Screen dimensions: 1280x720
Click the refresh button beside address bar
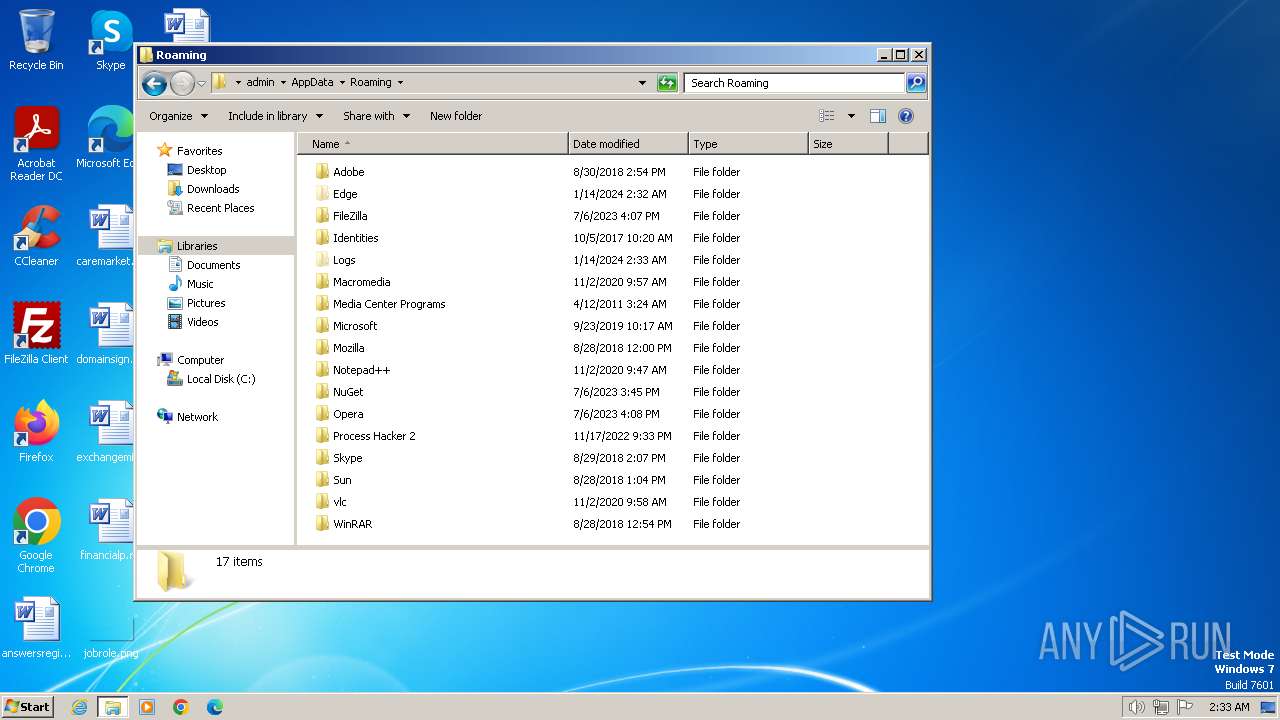667,83
